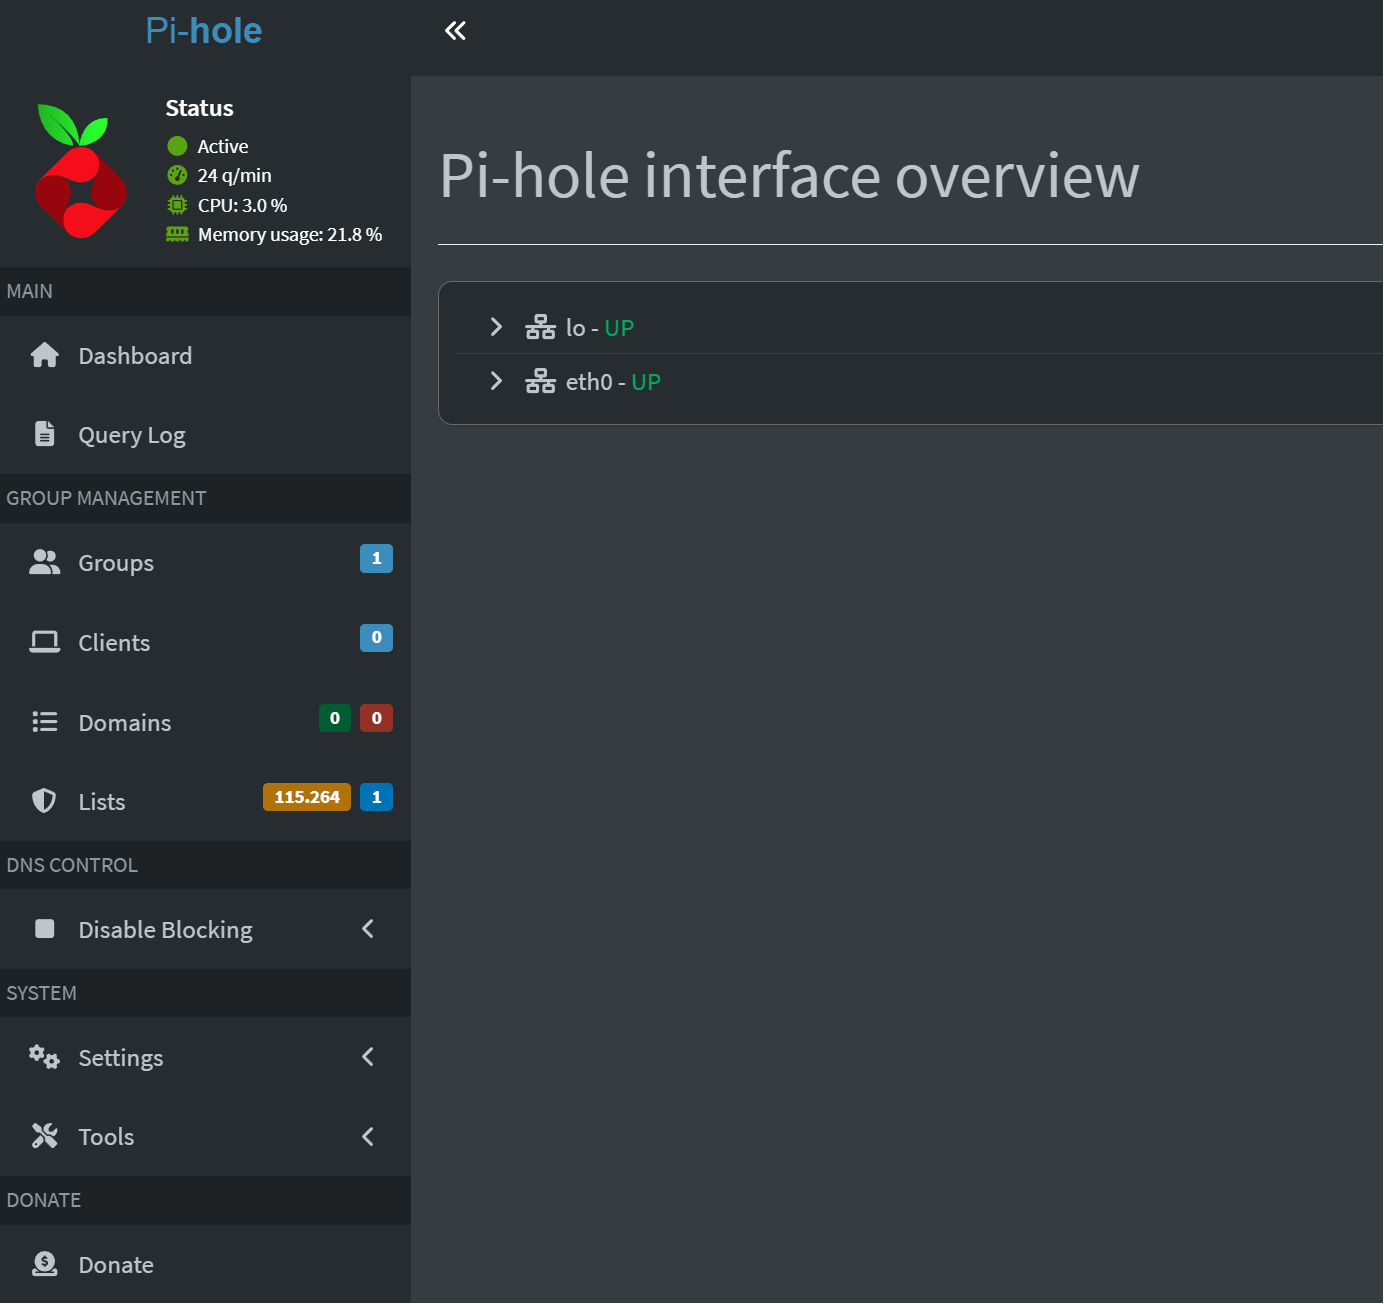The height and width of the screenshot is (1304, 1384).
Task: Click the green Domains count badge
Action: click(x=335, y=718)
